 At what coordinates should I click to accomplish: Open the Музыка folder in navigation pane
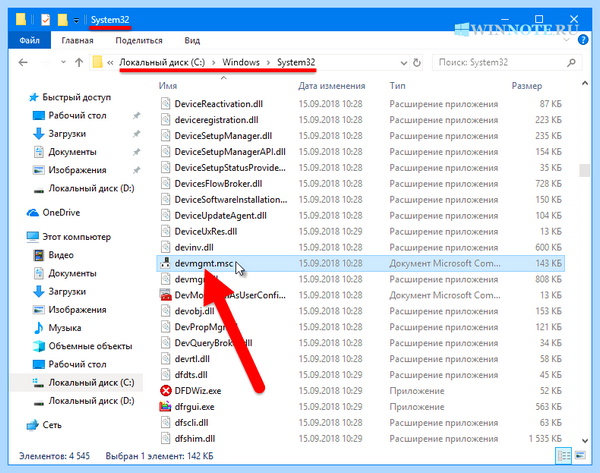tap(65, 328)
